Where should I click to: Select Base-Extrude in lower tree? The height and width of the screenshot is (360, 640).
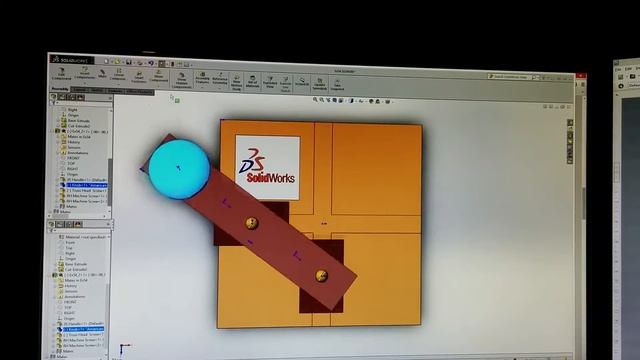[76, 264]
